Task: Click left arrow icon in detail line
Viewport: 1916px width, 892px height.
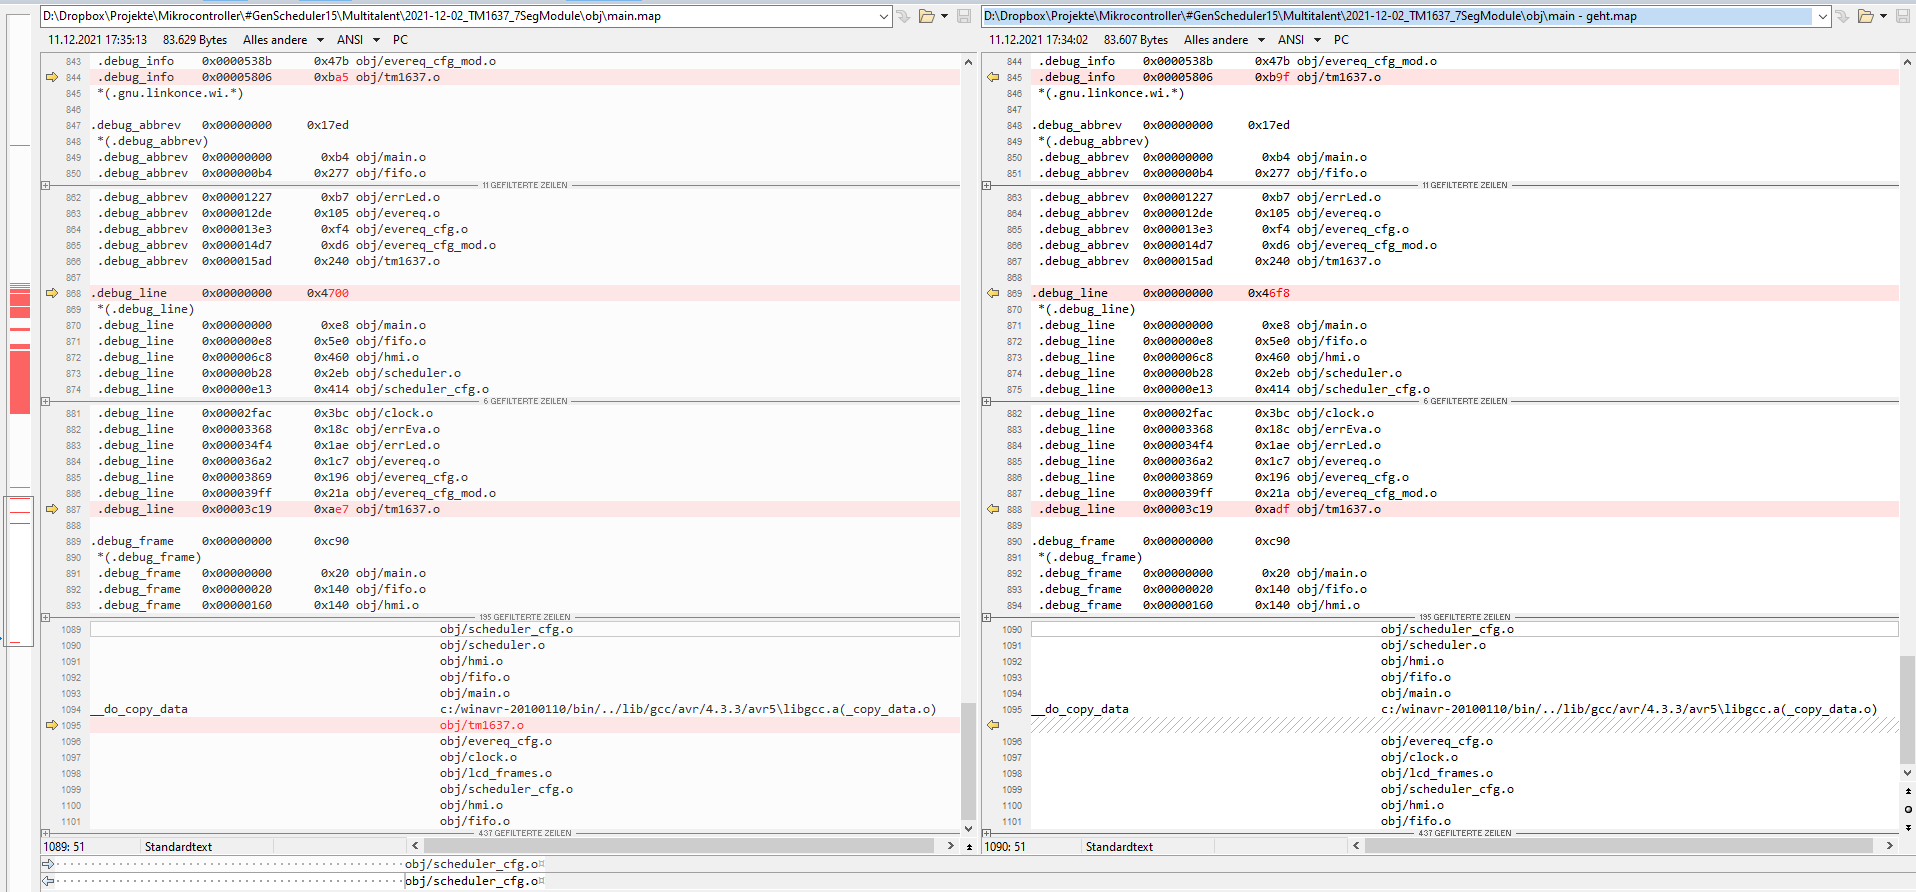Action: click(x=48, y=881)
